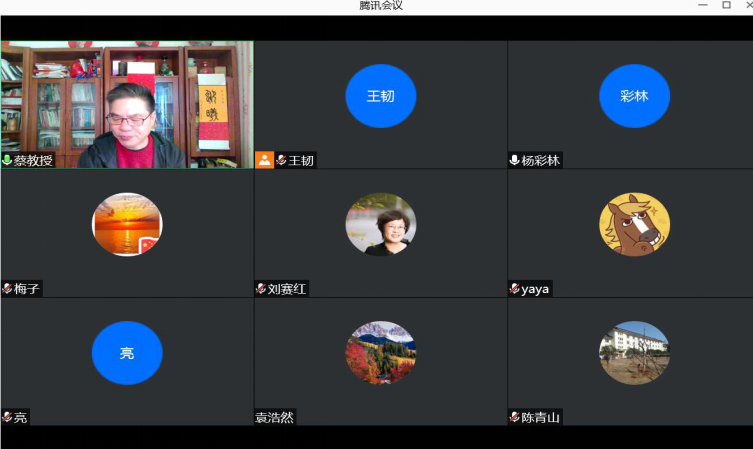Click the muted mic icon next to 王韧's name
The width and height of the screenshot is (753, 449).
(282, 160)
